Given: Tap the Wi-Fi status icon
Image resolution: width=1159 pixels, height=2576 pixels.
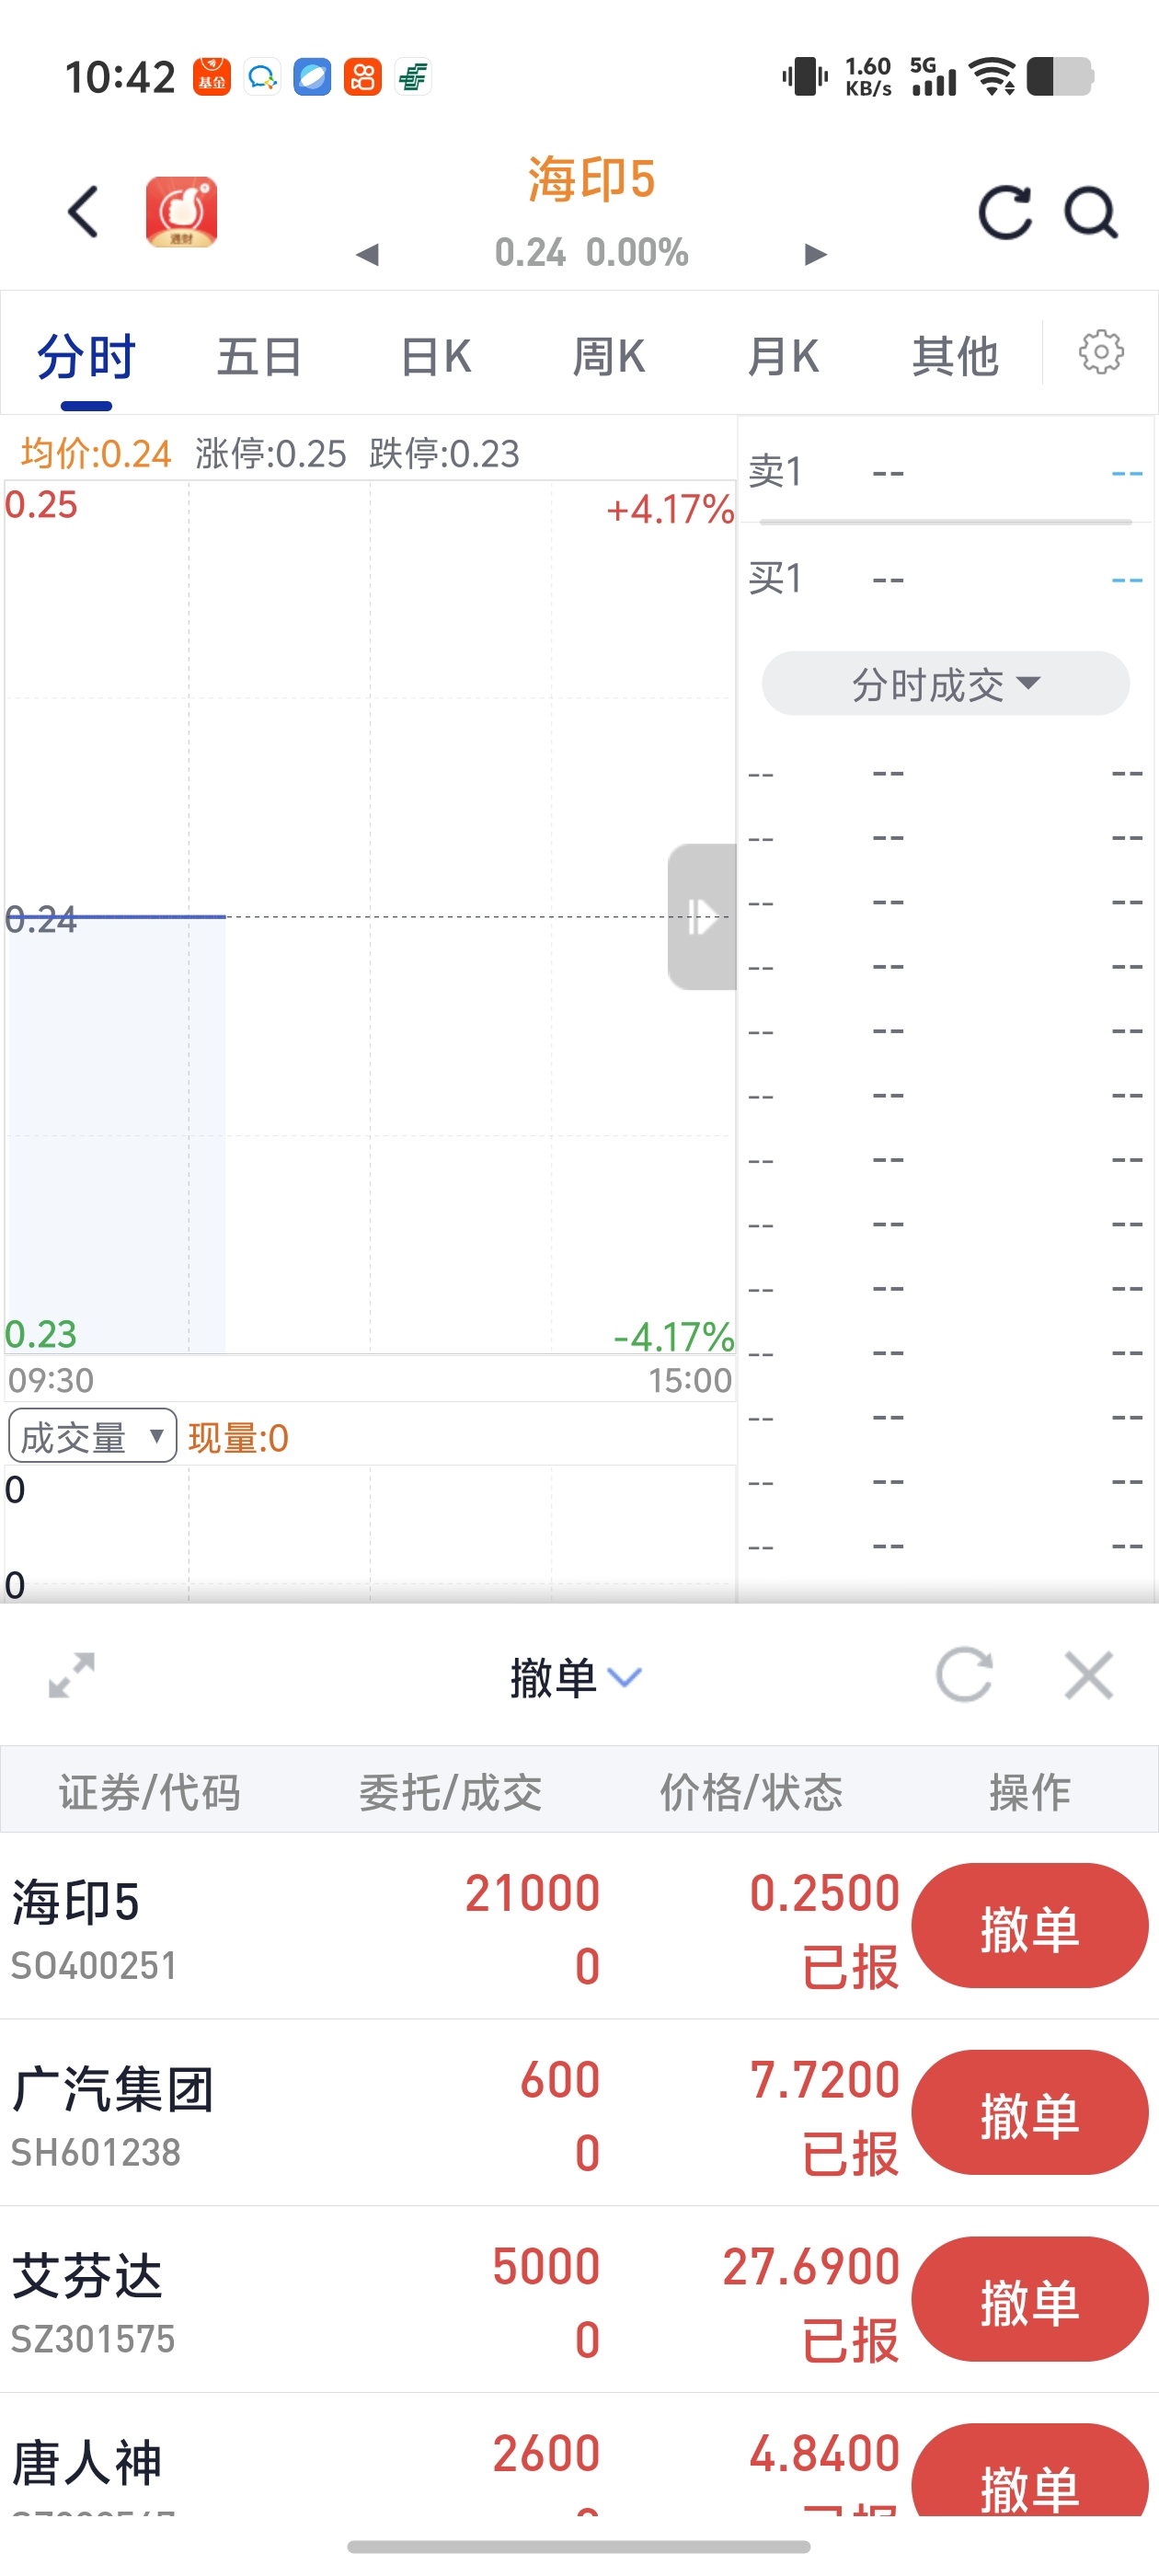Looking at the screenshot, I should (x=993, y=77).
